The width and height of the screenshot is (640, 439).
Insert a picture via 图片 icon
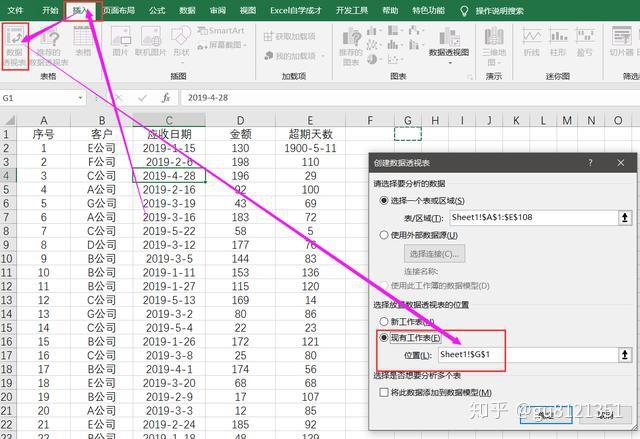120,41
